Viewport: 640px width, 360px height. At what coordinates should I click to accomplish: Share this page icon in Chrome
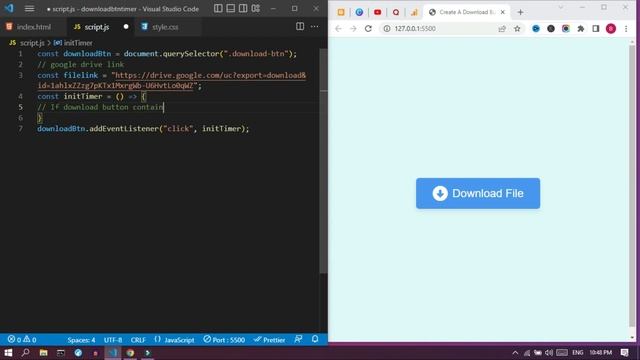click(502, 29)
